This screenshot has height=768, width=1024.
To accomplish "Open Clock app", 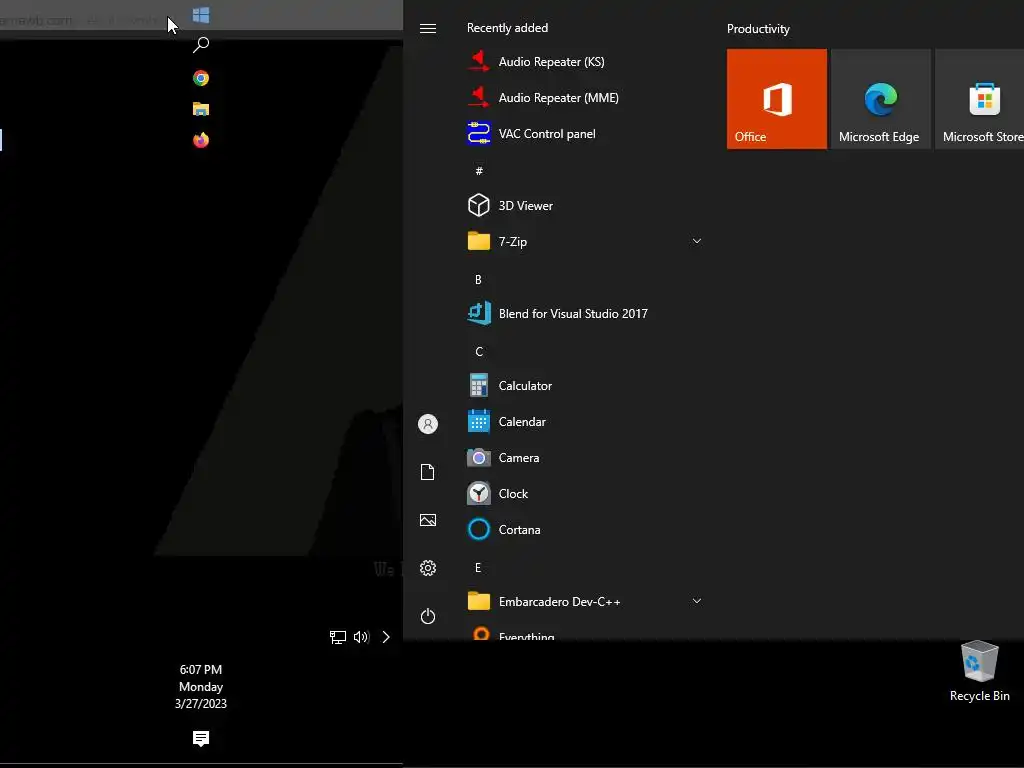I will [586, 494].
